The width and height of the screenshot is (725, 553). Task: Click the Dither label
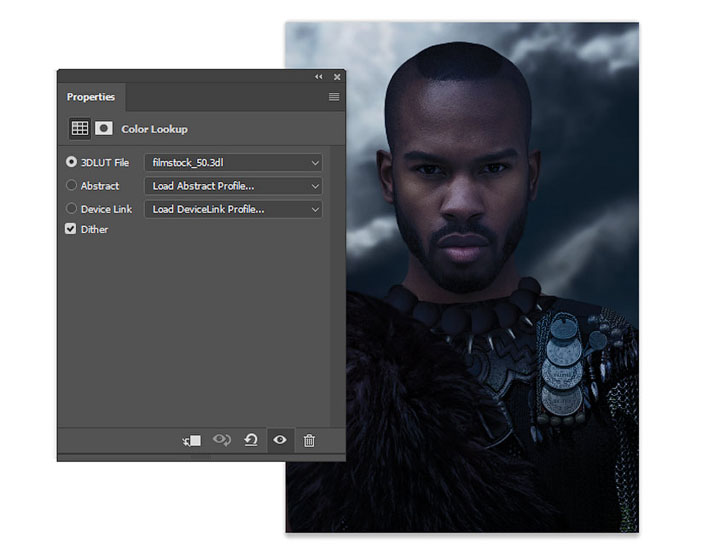pos(94,229)
